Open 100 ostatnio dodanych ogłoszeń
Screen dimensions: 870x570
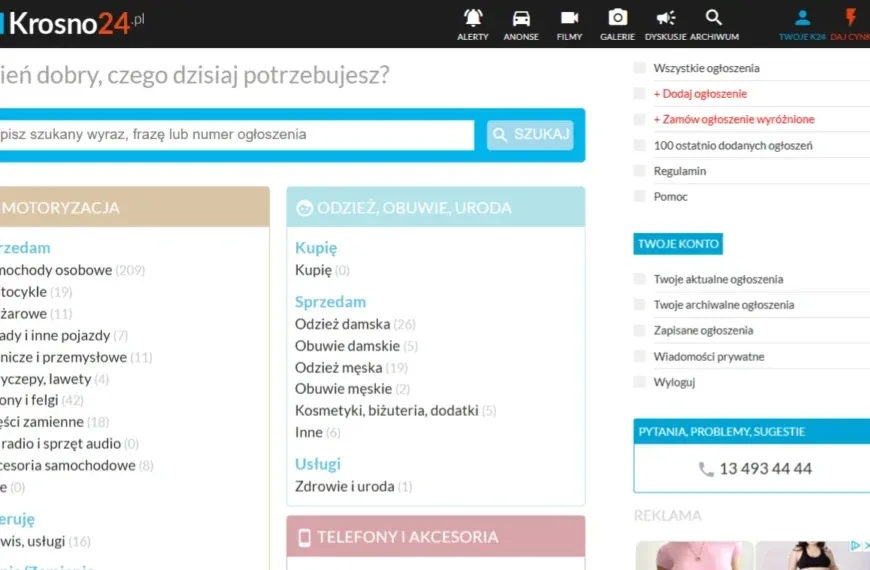click(732, 145)
